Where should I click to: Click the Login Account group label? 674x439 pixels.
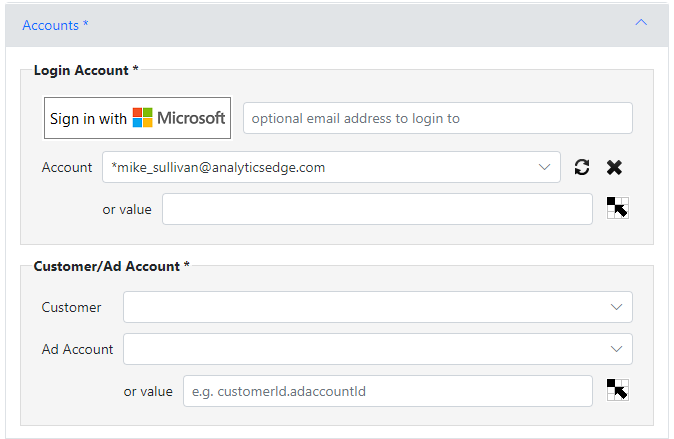(86, 70)
